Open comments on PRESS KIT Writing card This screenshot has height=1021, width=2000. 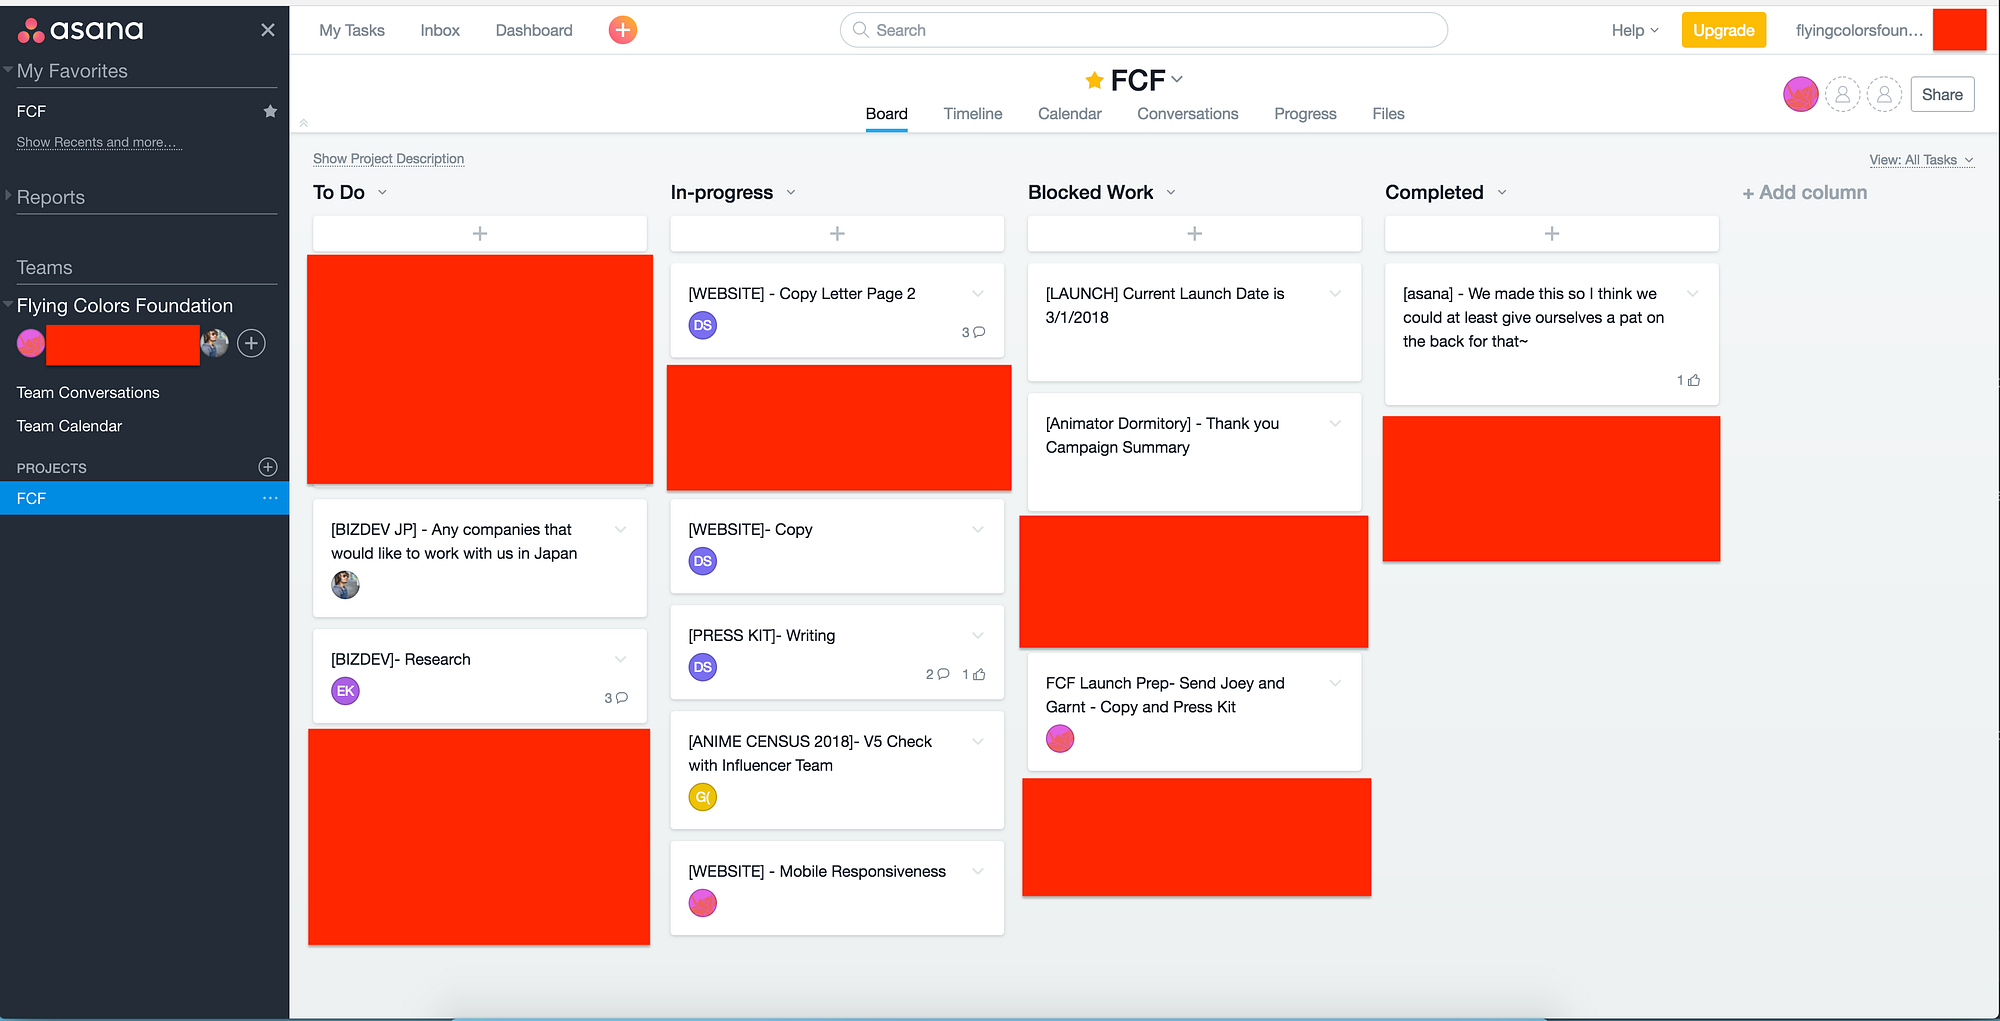point(937,674)
